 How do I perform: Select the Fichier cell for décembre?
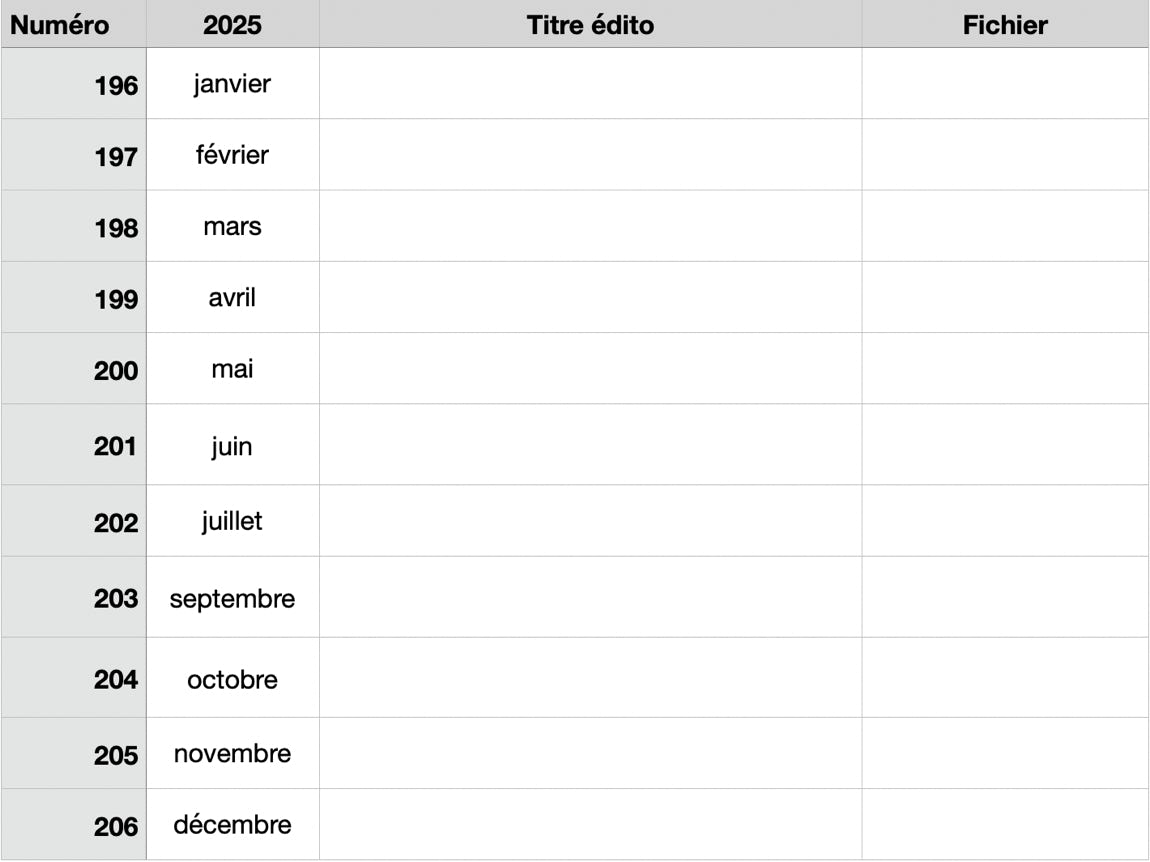1005,825
